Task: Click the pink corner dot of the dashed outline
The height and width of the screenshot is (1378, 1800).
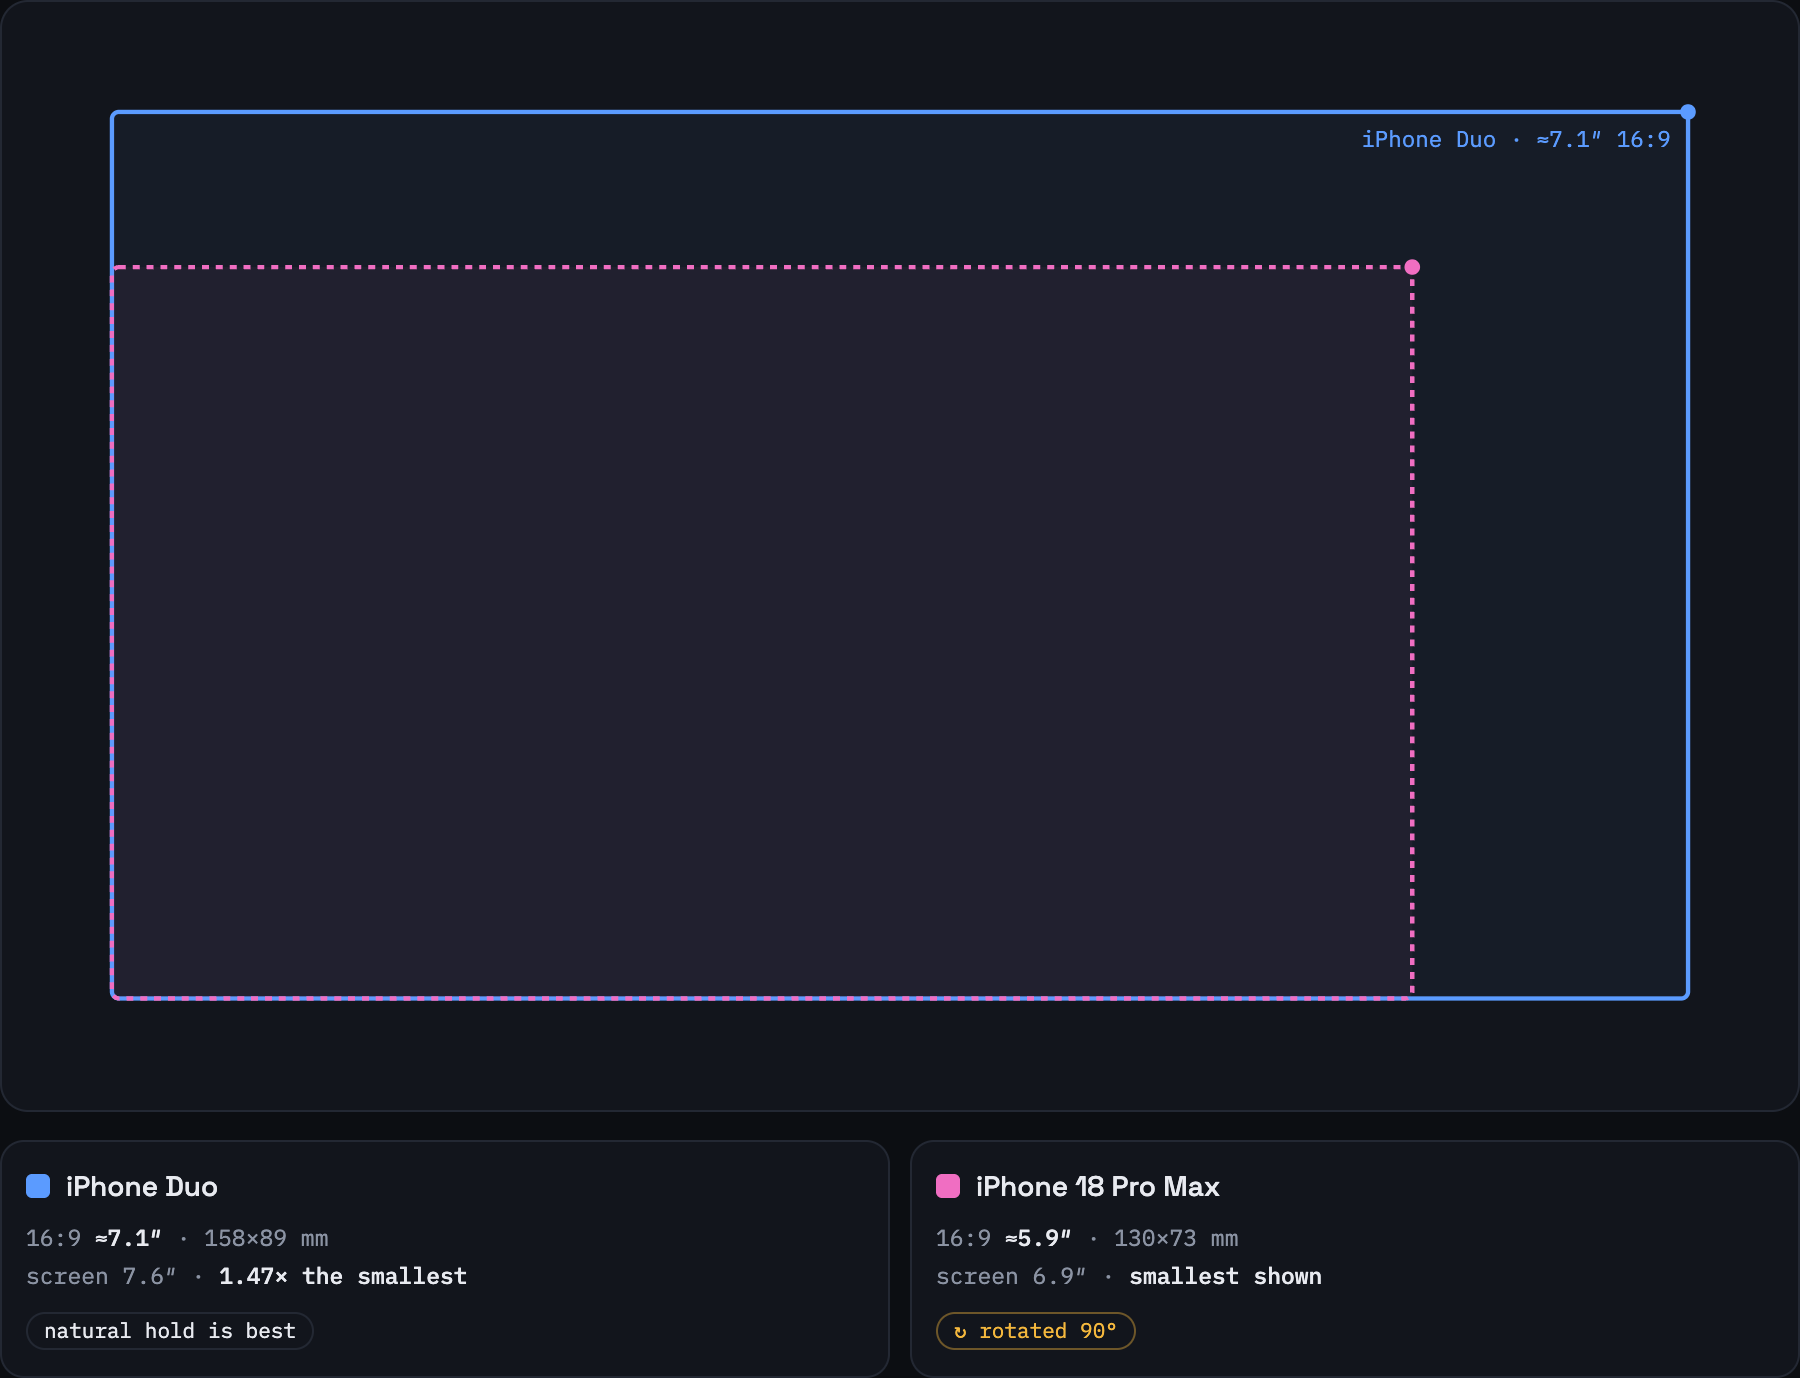Action: 1412,267
